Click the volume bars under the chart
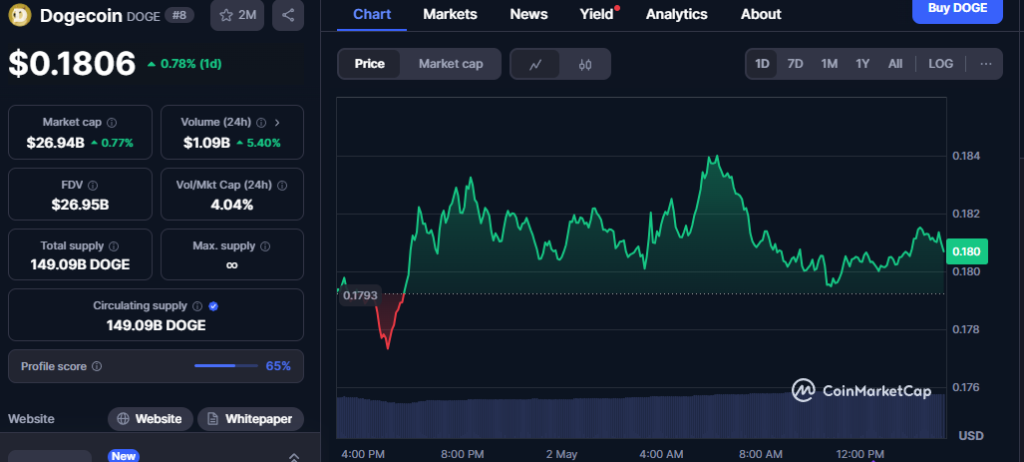 (x=641, y=416)
